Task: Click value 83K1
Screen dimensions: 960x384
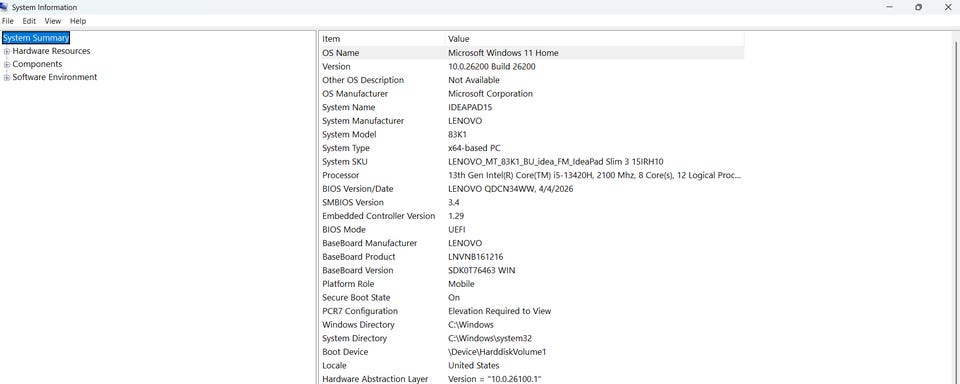Action: [458, 135]
